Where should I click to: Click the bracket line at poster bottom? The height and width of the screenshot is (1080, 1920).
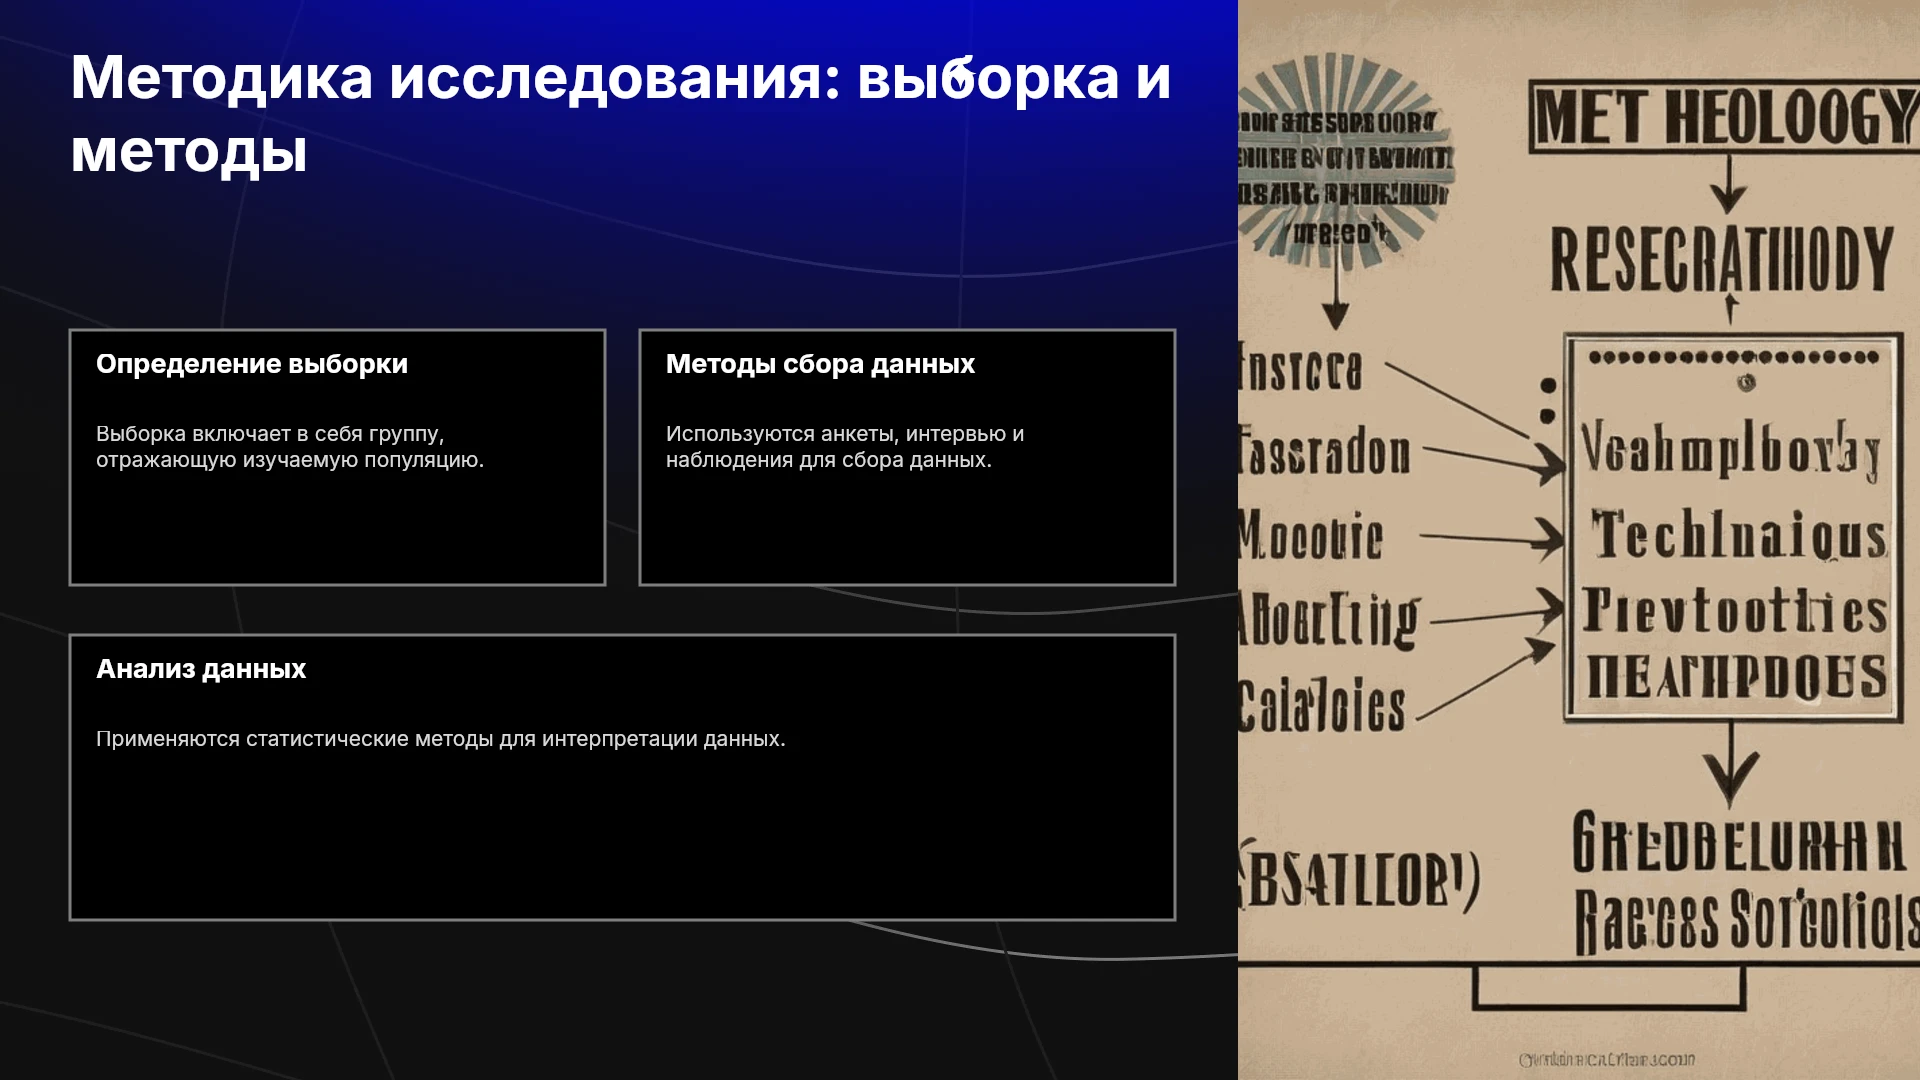(1608, 988)
